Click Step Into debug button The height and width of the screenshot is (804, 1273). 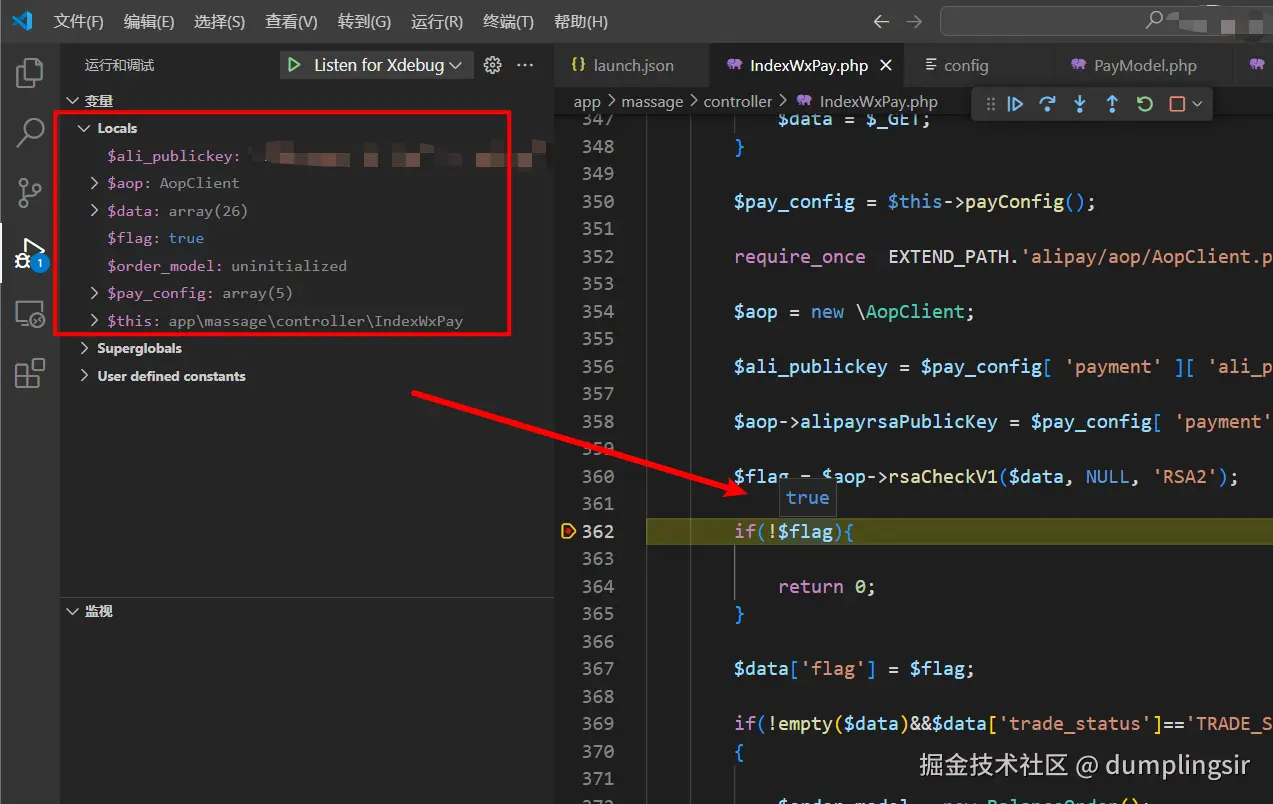tap(1080, 104)
